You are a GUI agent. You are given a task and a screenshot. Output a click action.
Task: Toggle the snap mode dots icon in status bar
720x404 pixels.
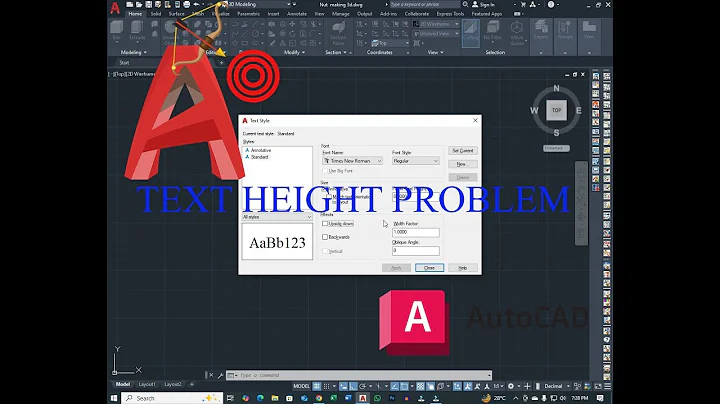tap(326, 386)
